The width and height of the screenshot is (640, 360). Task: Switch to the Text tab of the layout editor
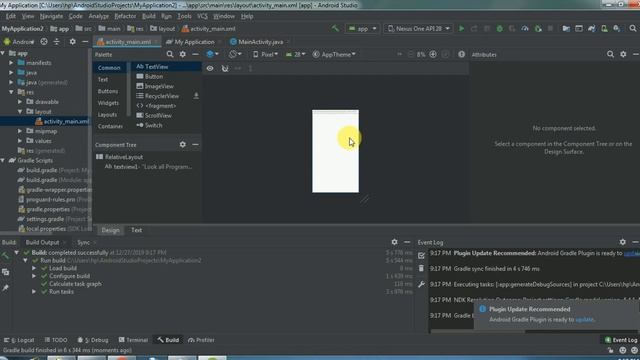136,230
